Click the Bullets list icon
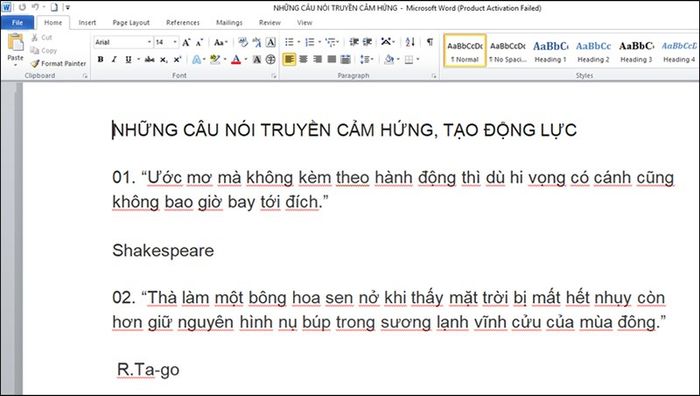 (289, 42)
